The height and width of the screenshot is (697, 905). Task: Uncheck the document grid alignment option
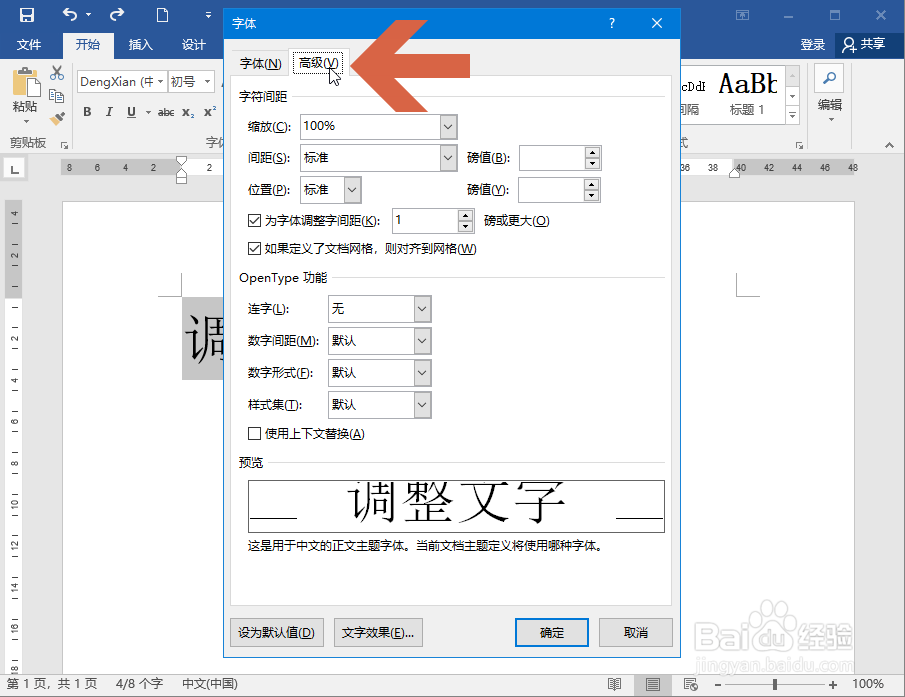point(256,248)
